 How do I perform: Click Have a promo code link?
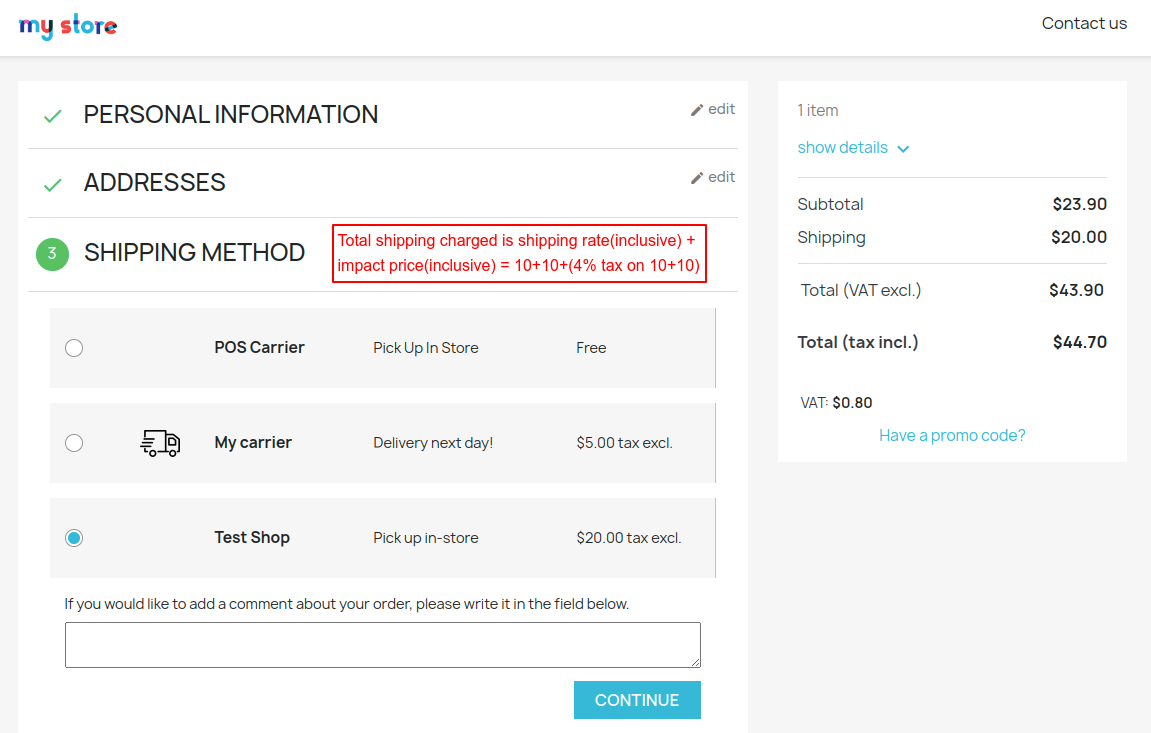[952, 435]
